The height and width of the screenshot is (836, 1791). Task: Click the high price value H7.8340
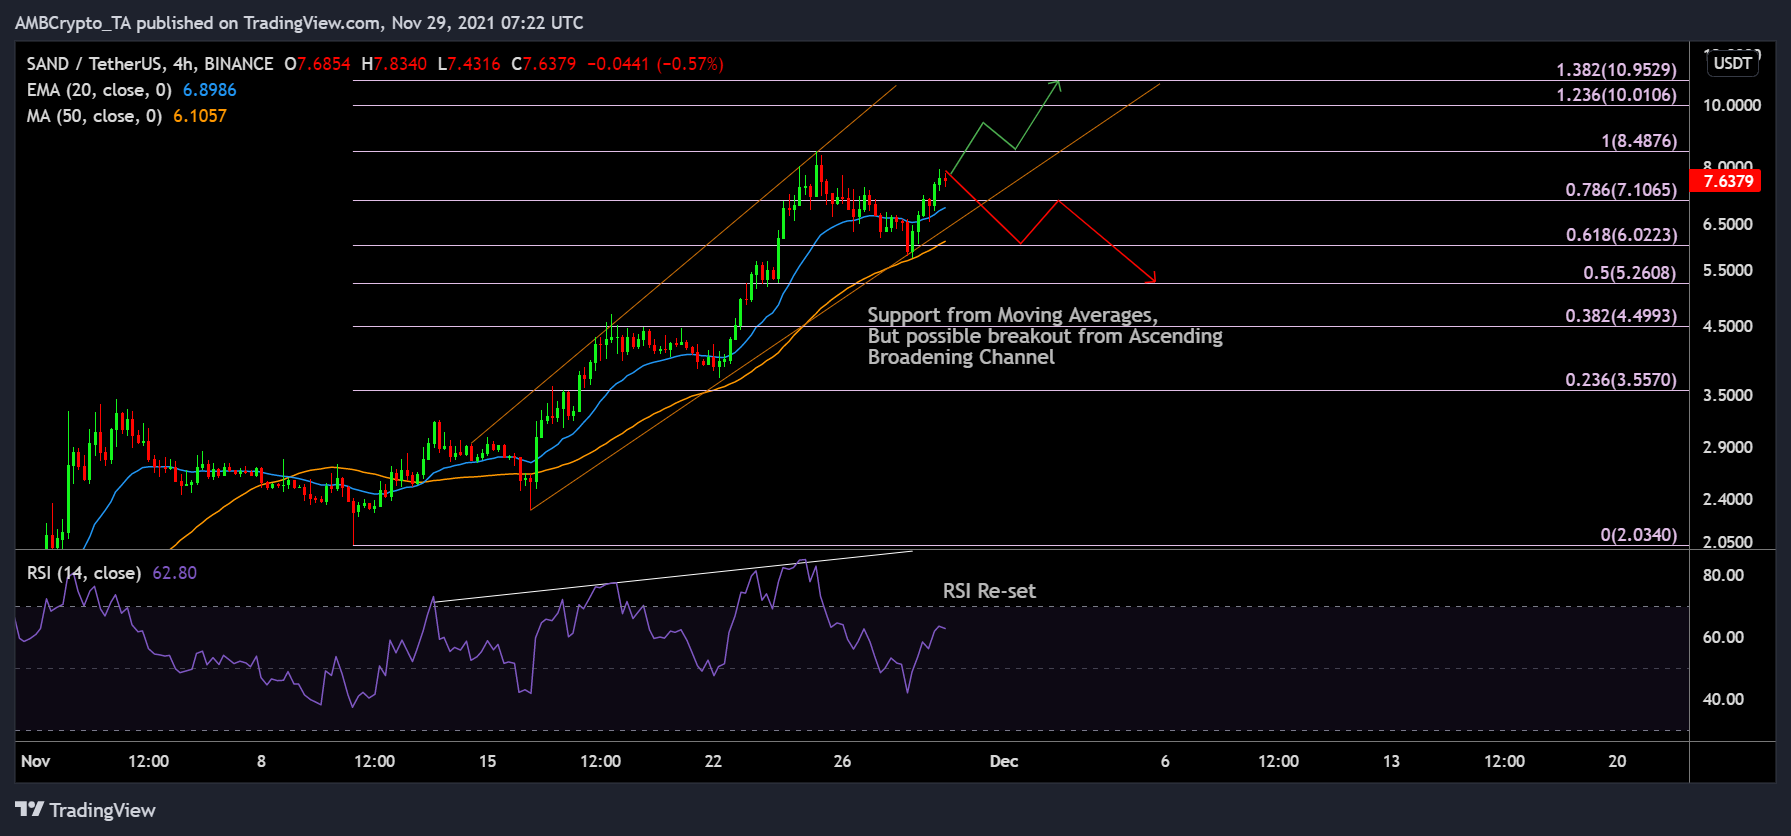coord(394,64)
